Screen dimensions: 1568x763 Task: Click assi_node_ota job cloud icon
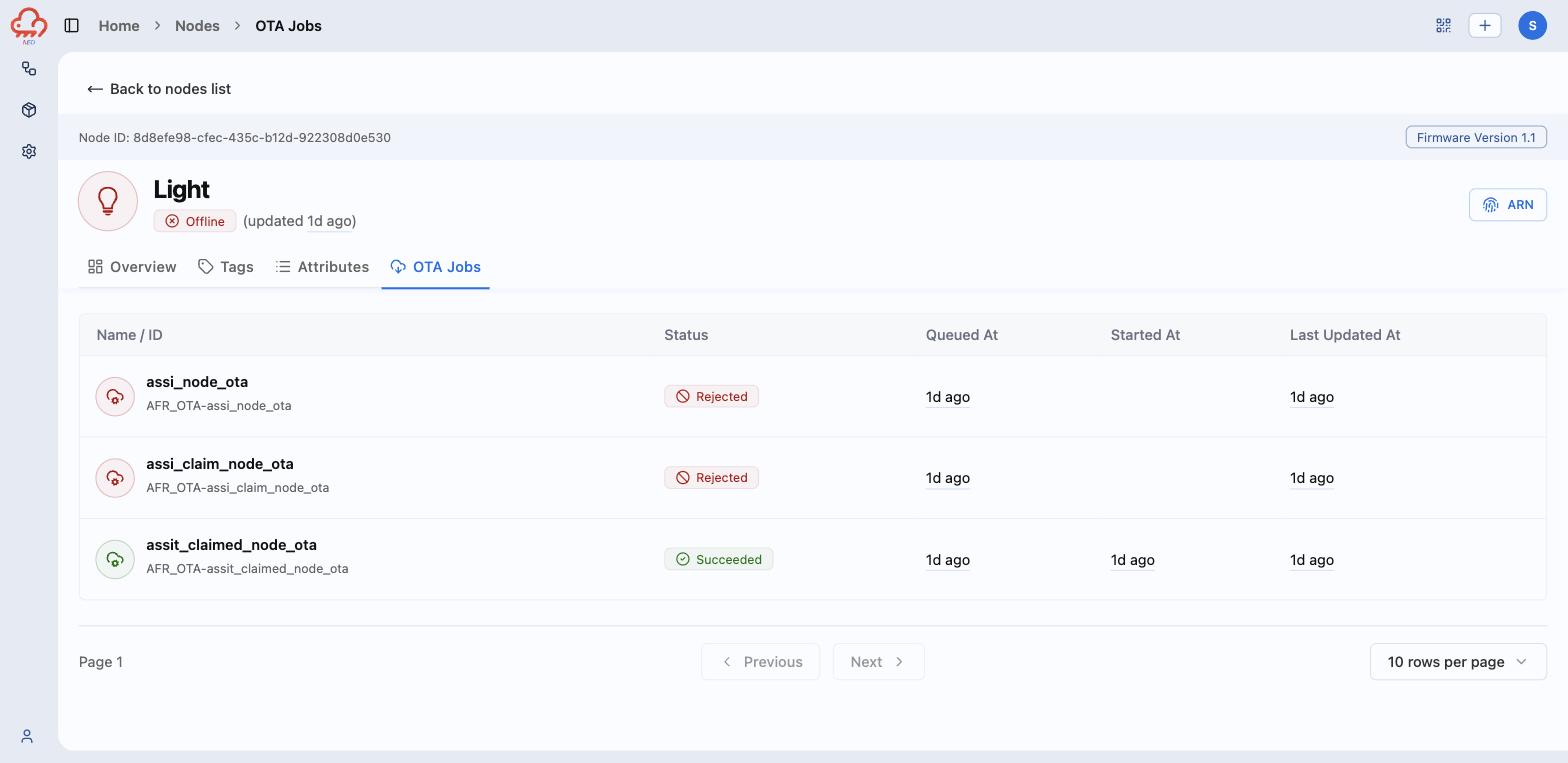[x=115, y=396]
